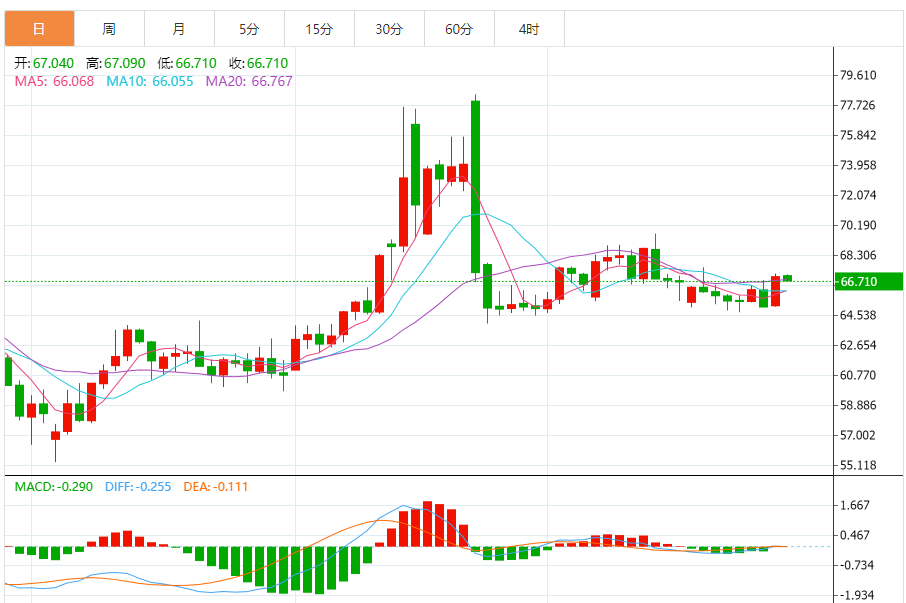Open the 30分 timeframe tab
Image resolution: width=906 pixels, height=603 pixels.
click(389, 29)
